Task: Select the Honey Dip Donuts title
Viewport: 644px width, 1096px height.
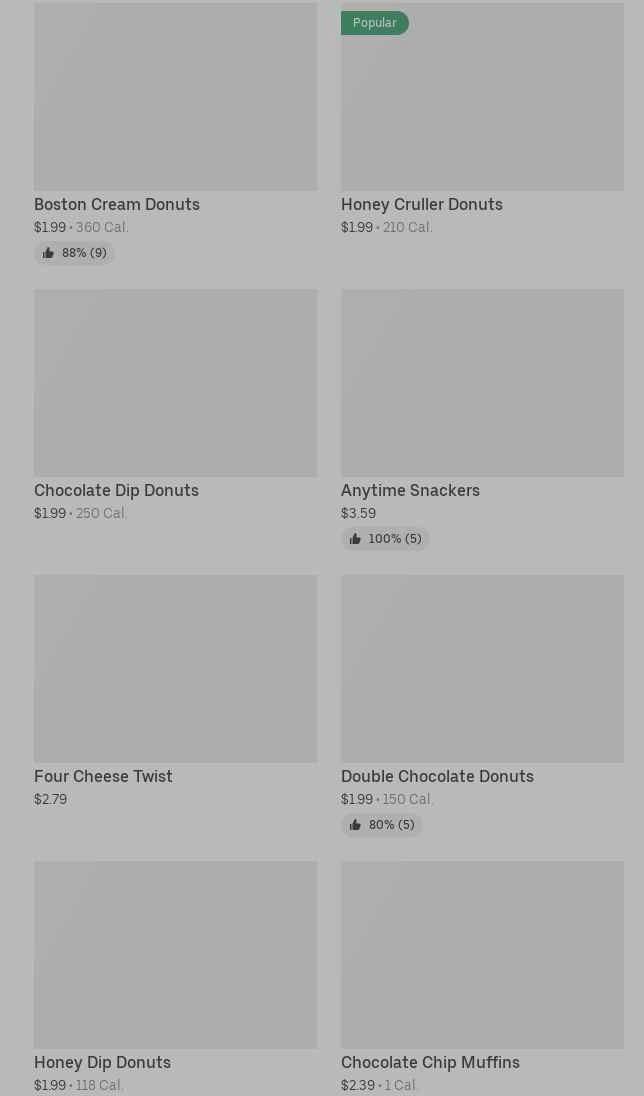Action: [102, 1062]
